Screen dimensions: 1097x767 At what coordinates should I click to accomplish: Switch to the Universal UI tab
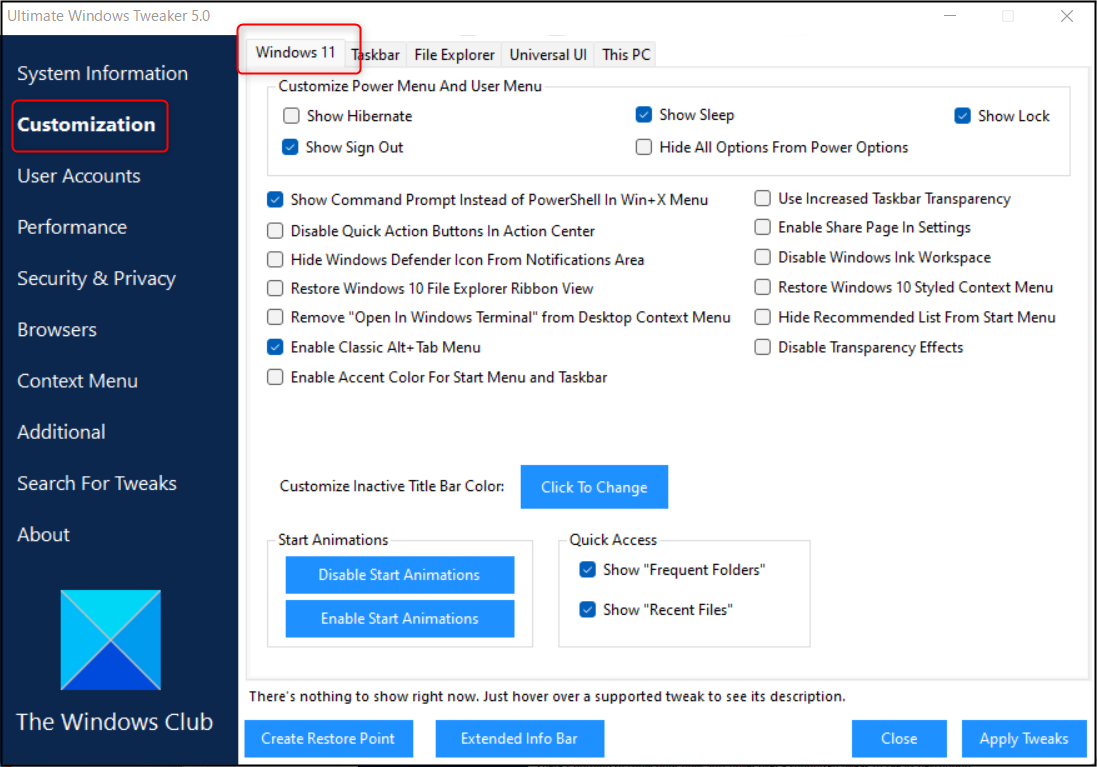point(548,55)
